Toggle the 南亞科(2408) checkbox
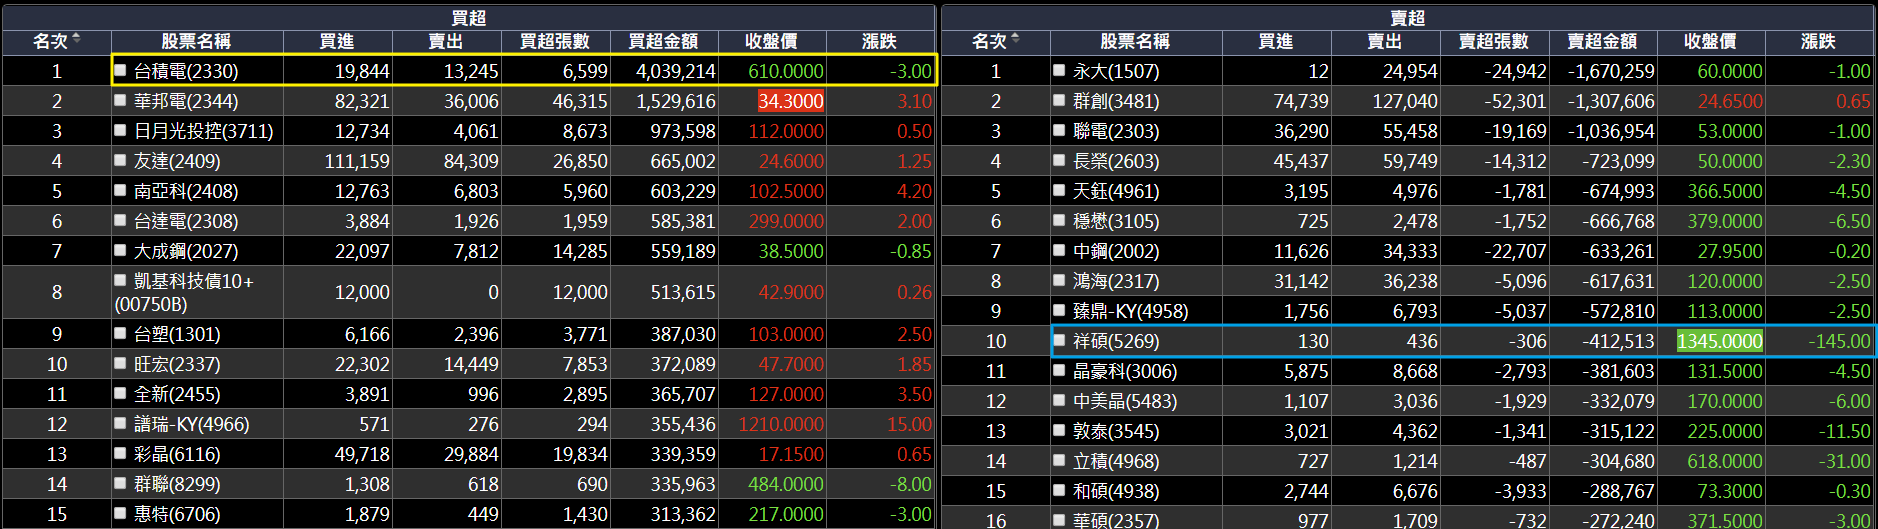Viewport: 1878px width, 529px height. point(120,190)
